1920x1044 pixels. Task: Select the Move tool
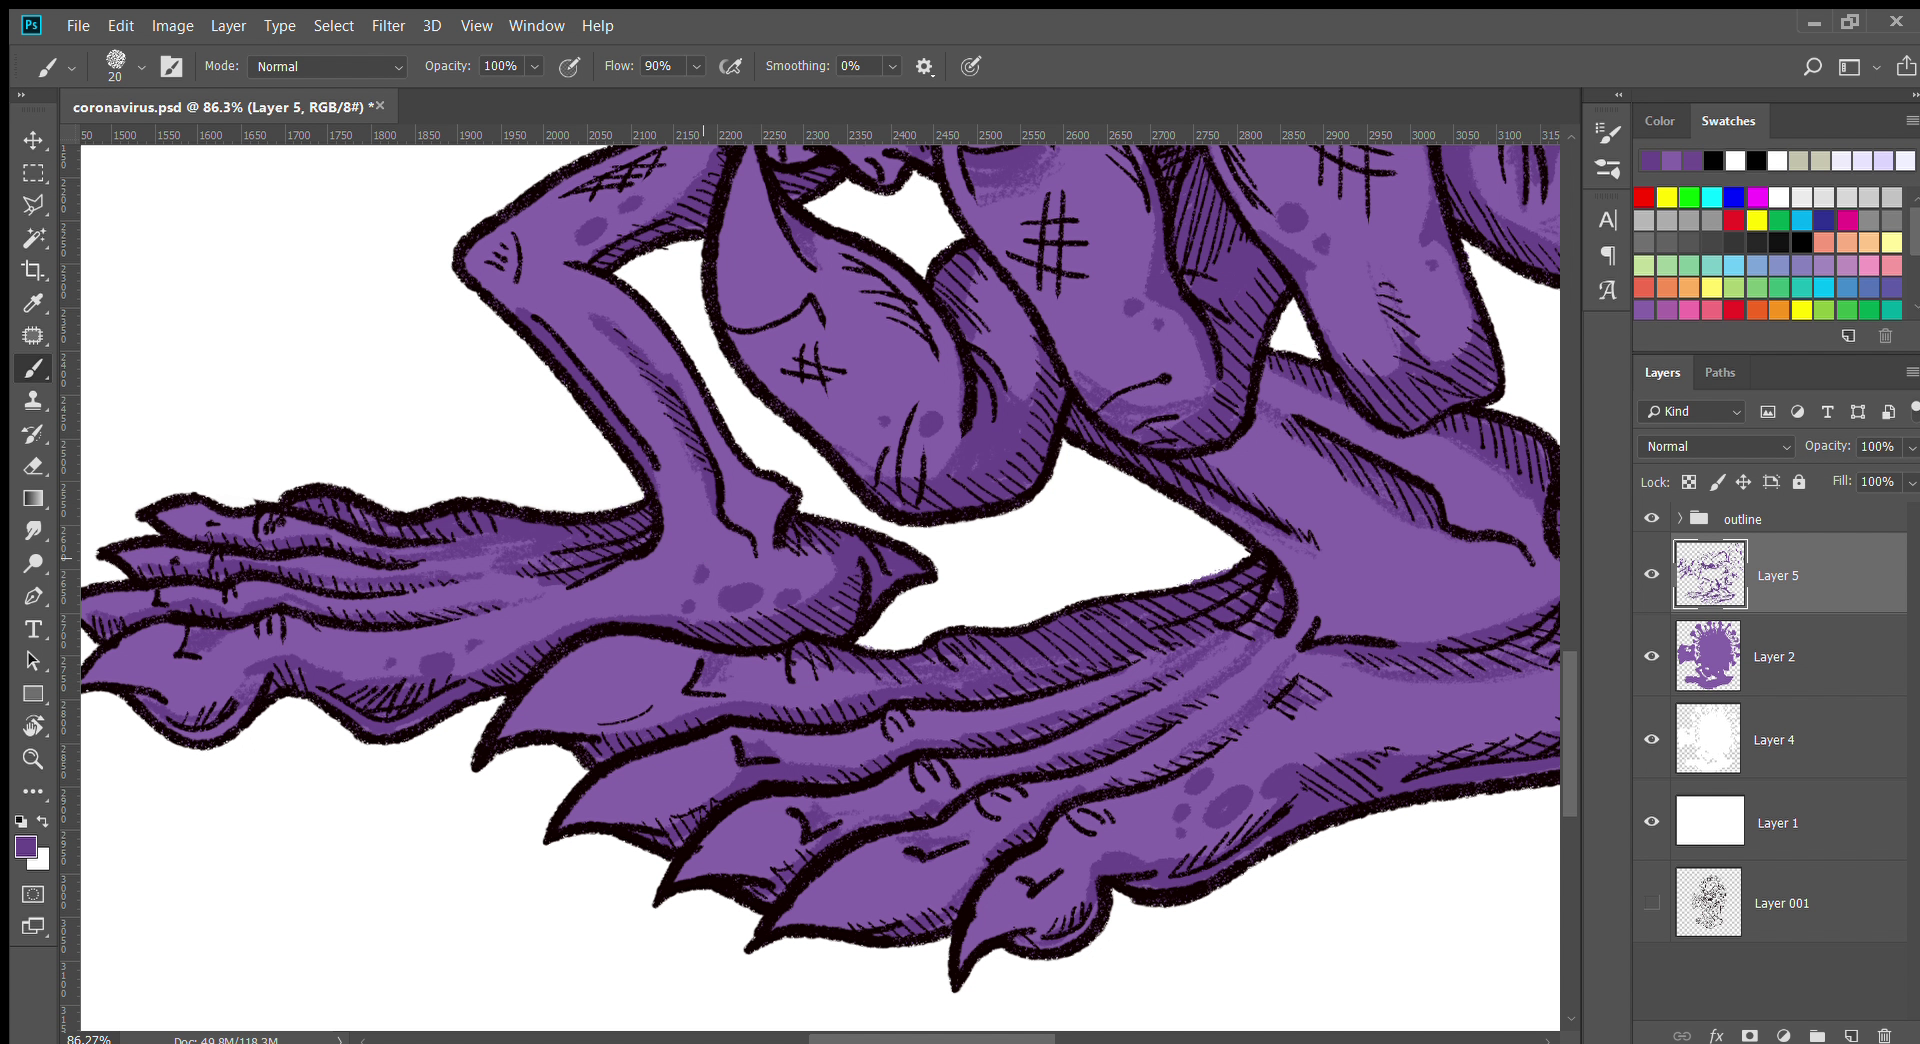point(33,140)
